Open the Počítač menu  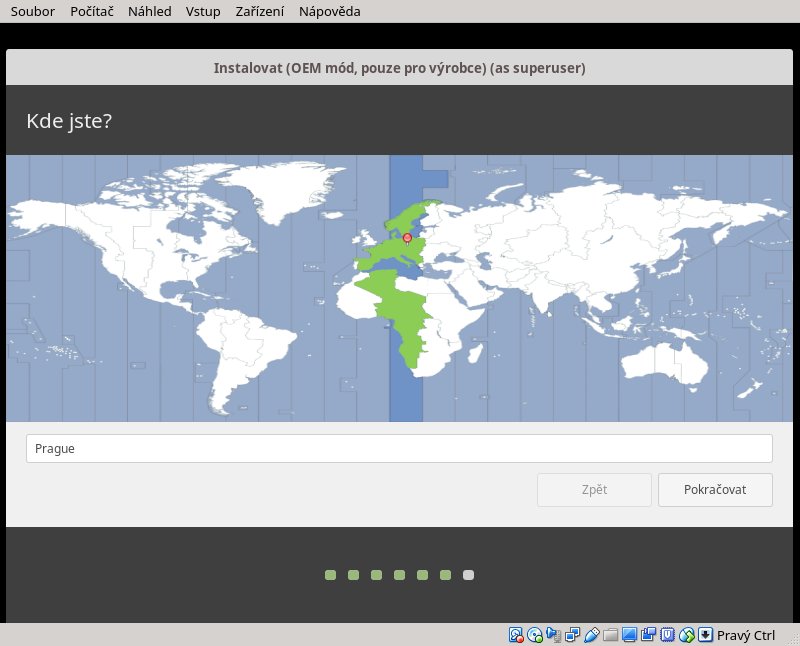(x=92, y=11)
